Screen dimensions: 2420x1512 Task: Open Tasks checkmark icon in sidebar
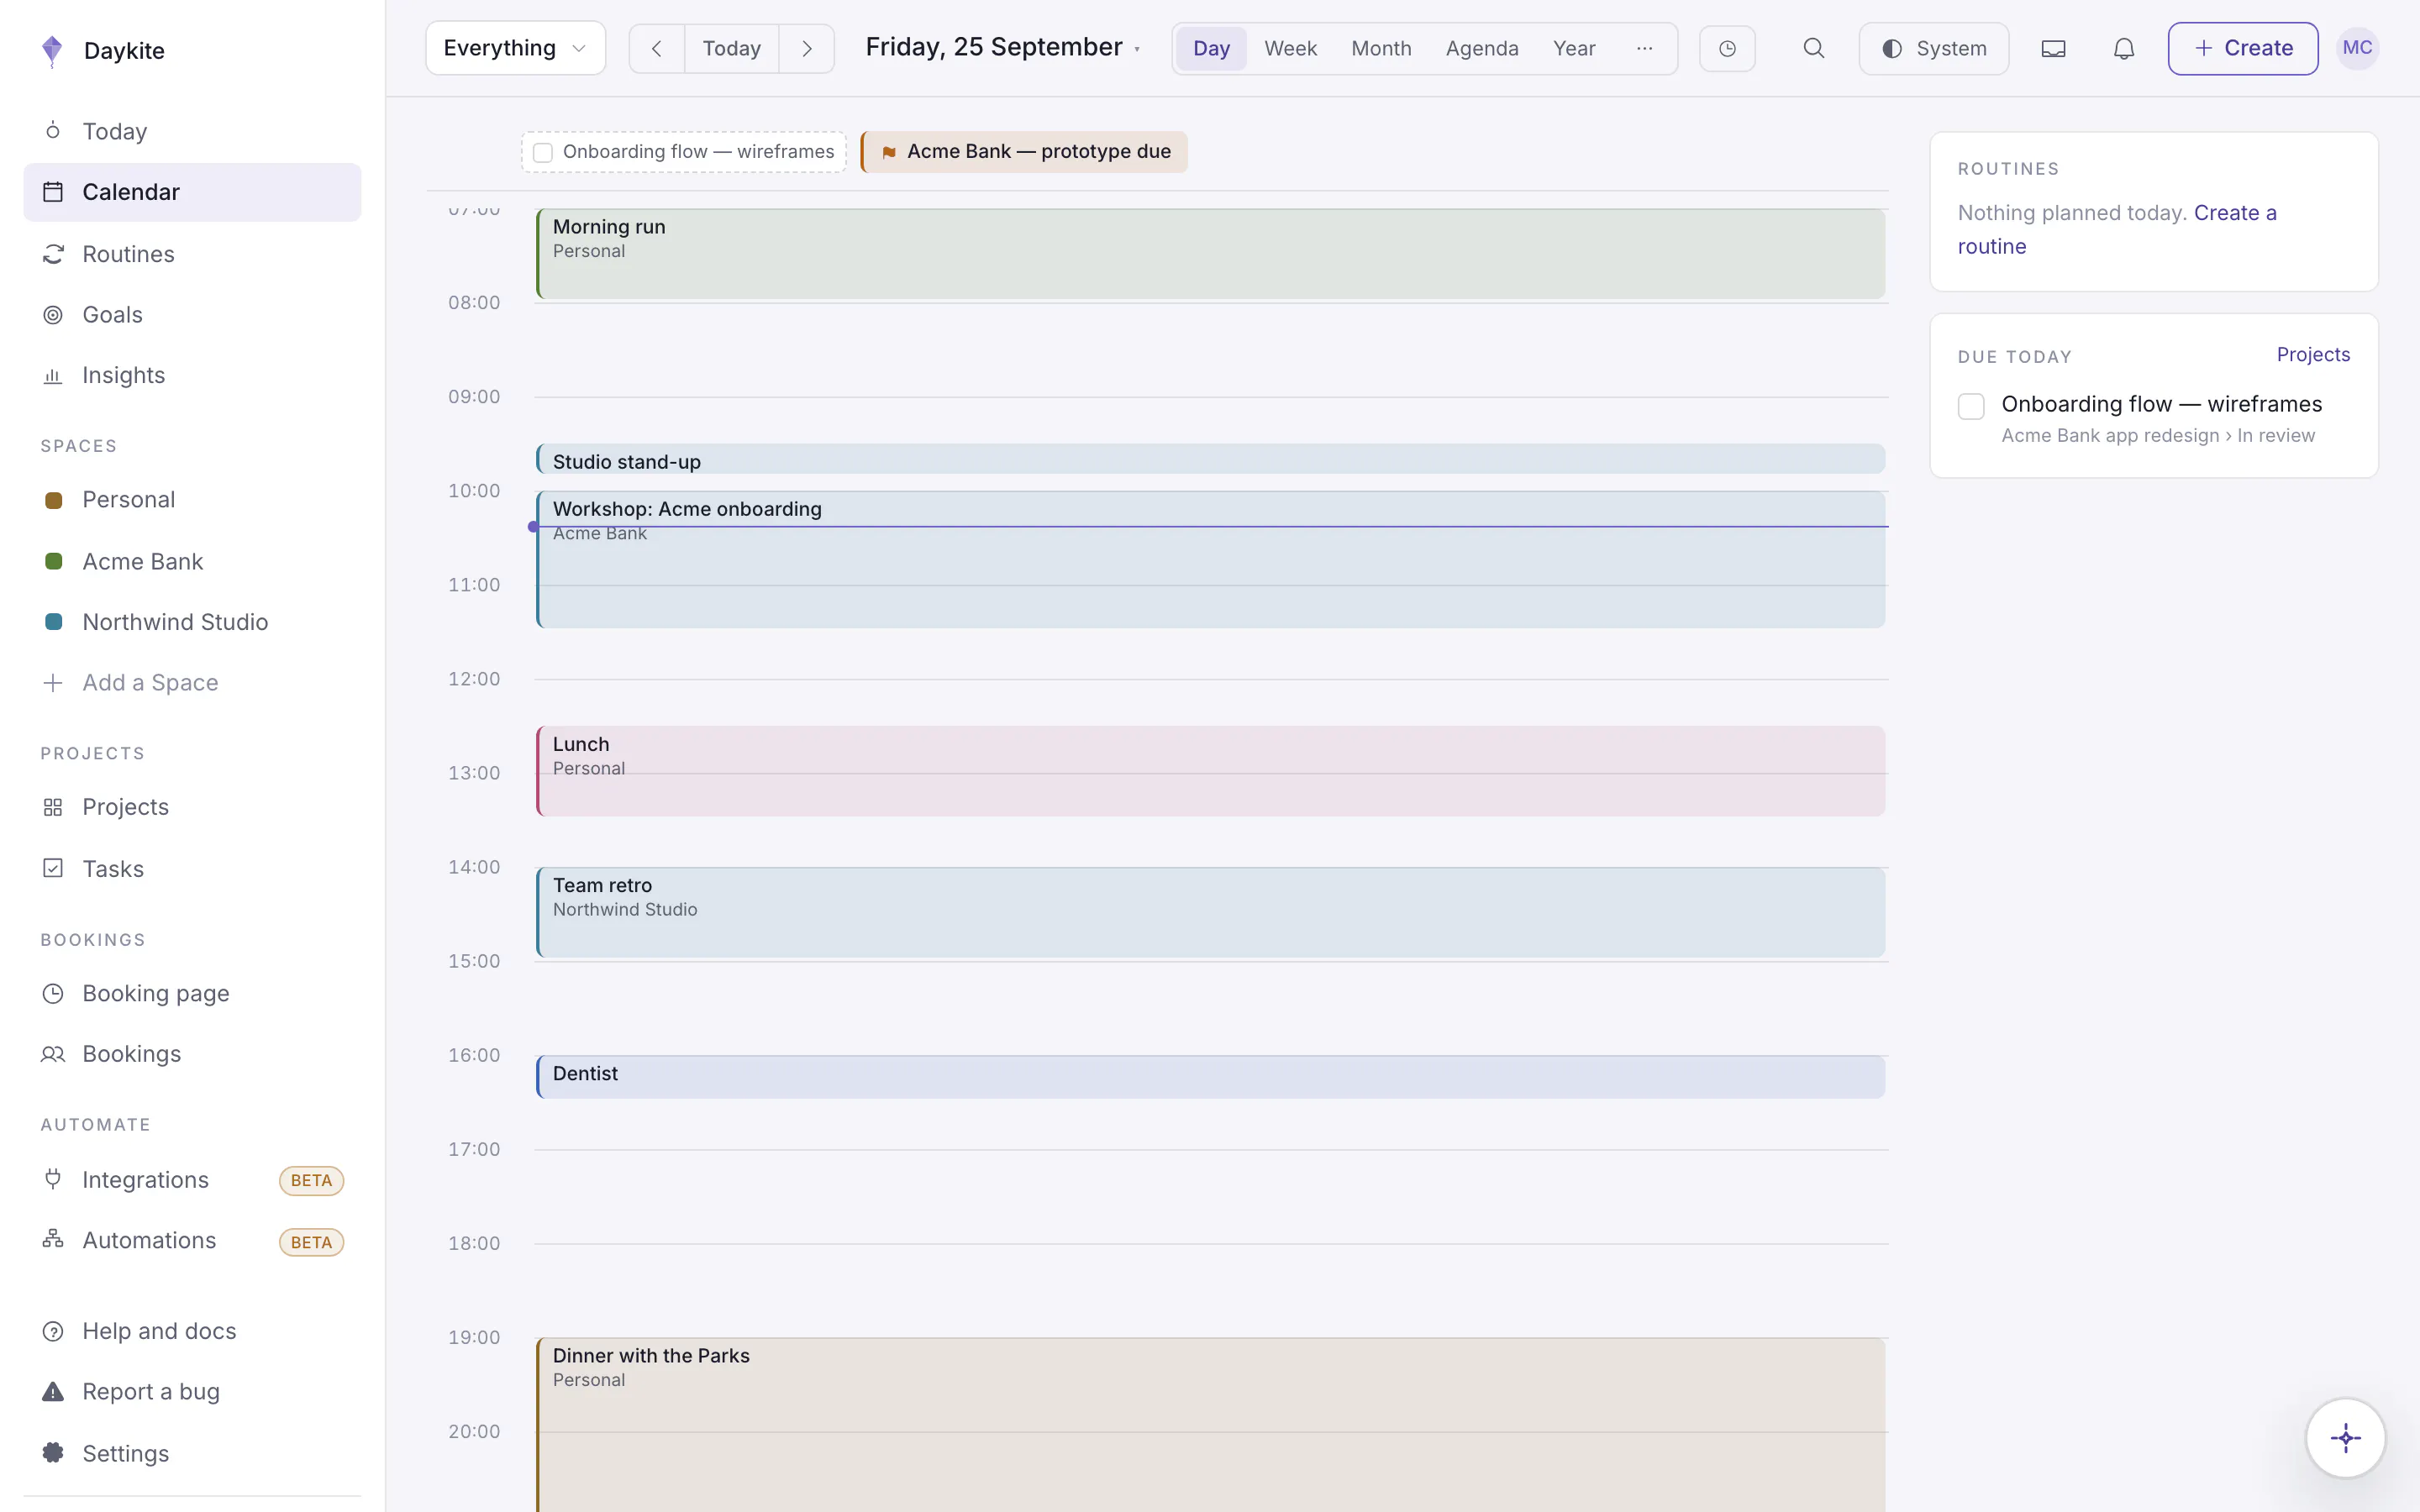tap(53, 868)
